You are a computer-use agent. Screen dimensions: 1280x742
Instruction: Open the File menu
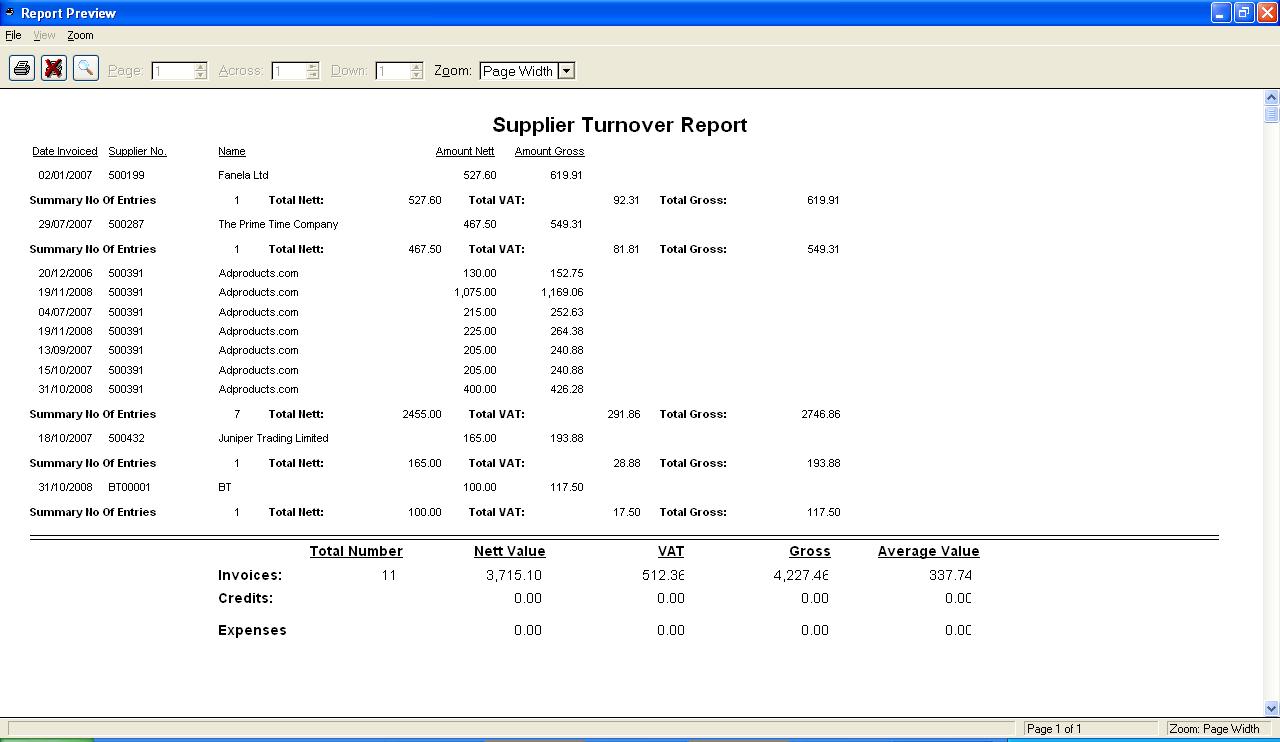click(13, 35)
